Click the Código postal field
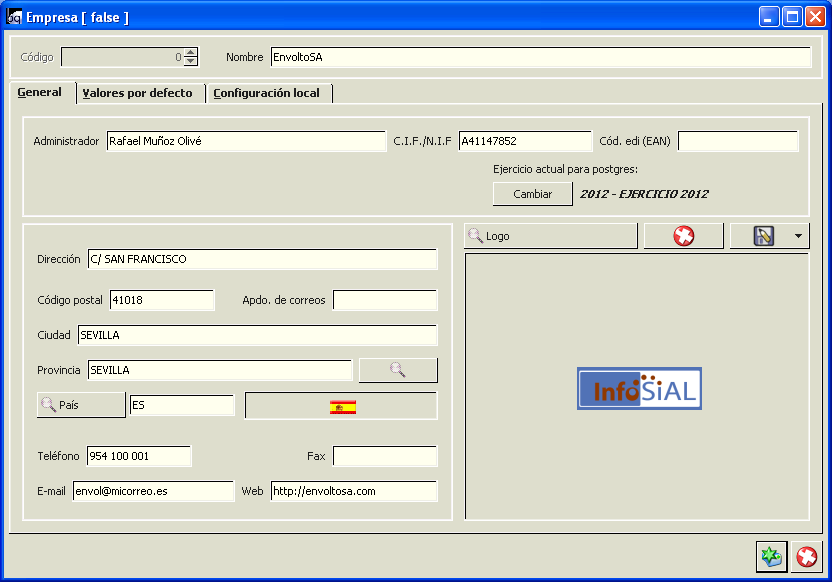 click(162, 300)
